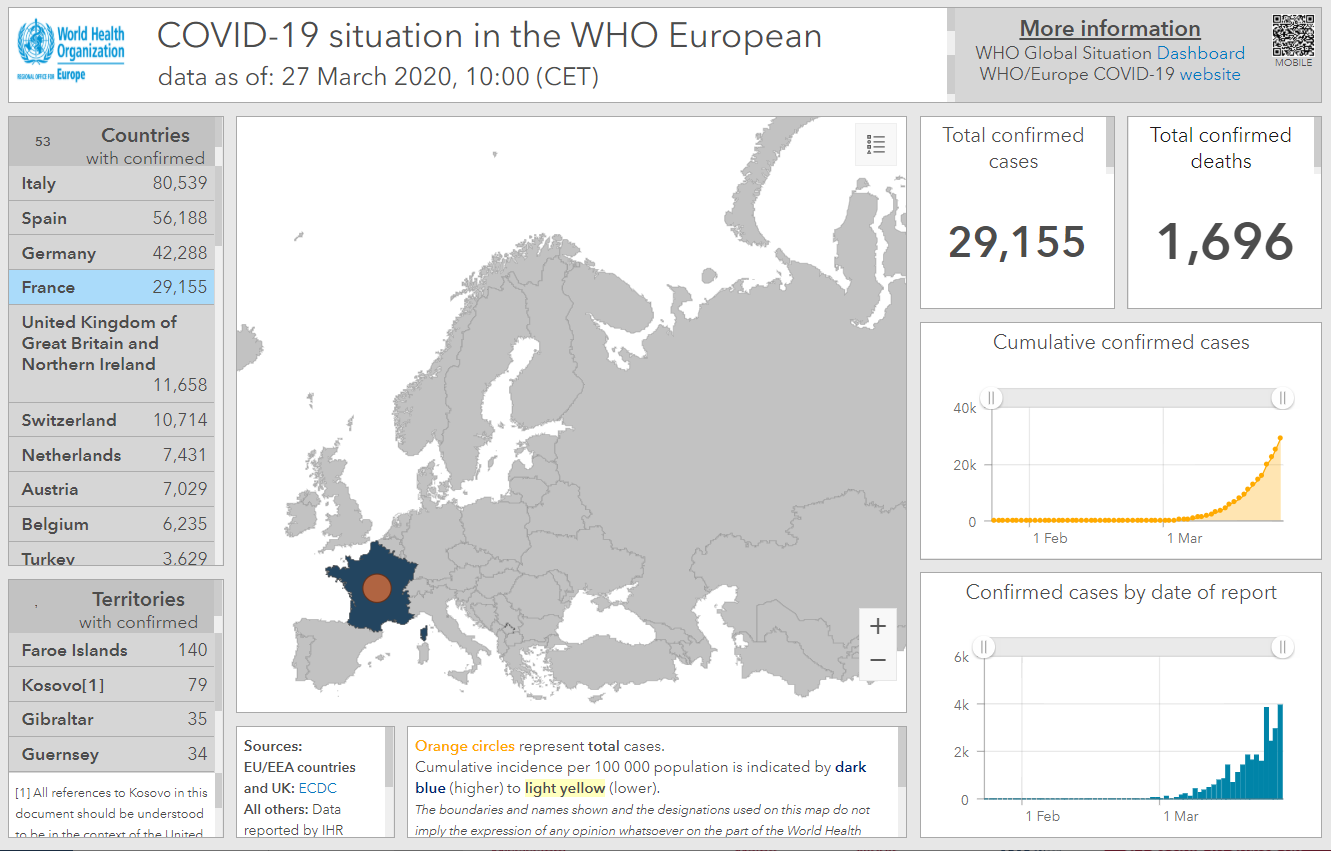The height and width of the screenshot is (851, 1331).
Task: Click right handle of cases by date slider
Action: pos(1282,648)
